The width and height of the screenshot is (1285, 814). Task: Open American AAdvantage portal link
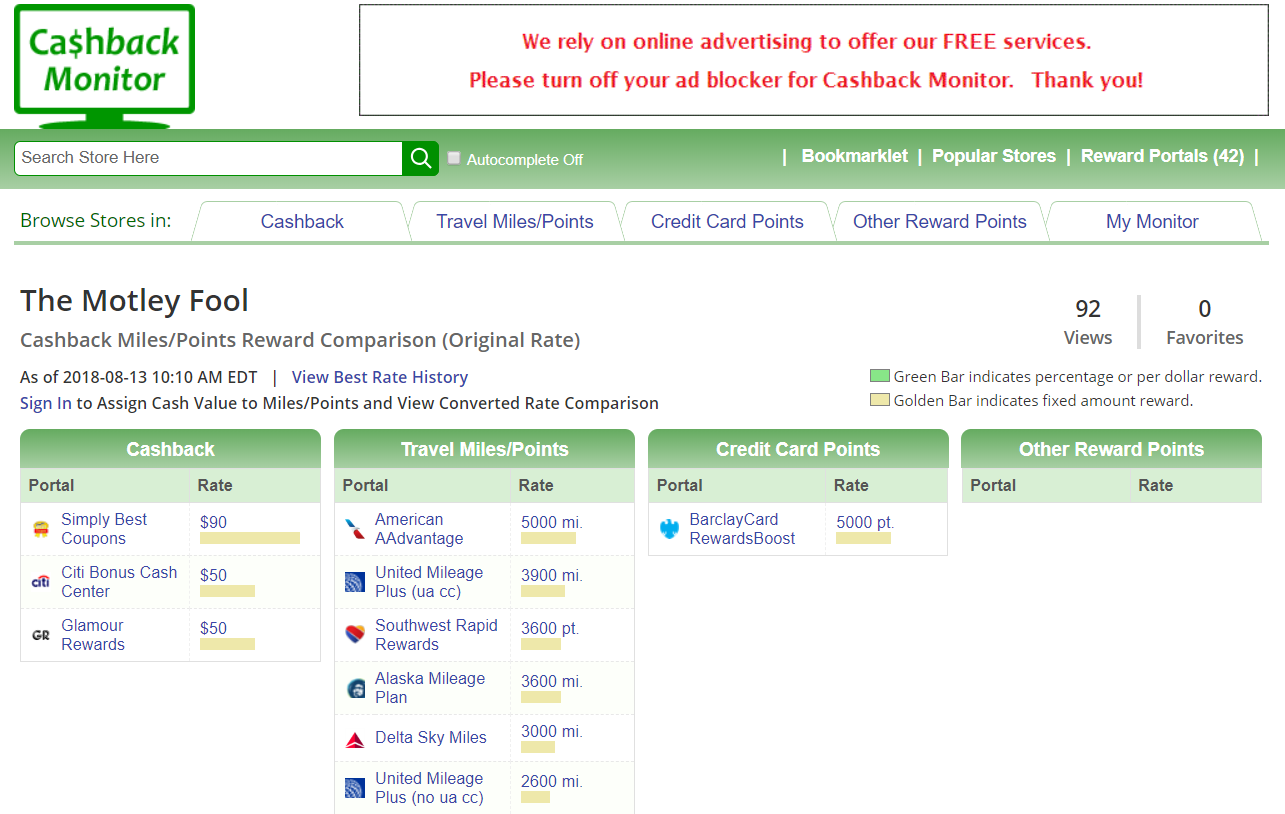point(419,529)
